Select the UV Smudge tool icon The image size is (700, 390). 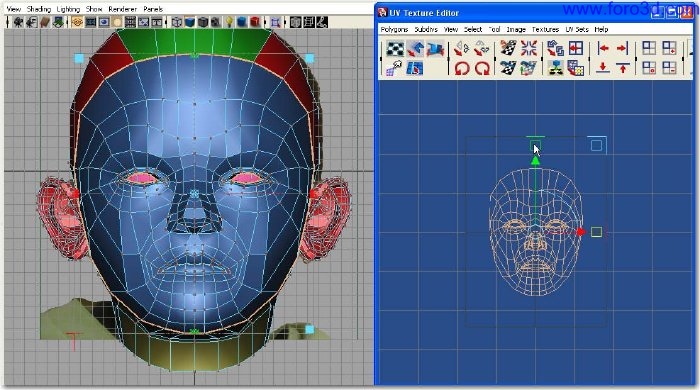[x=435, y=49]
